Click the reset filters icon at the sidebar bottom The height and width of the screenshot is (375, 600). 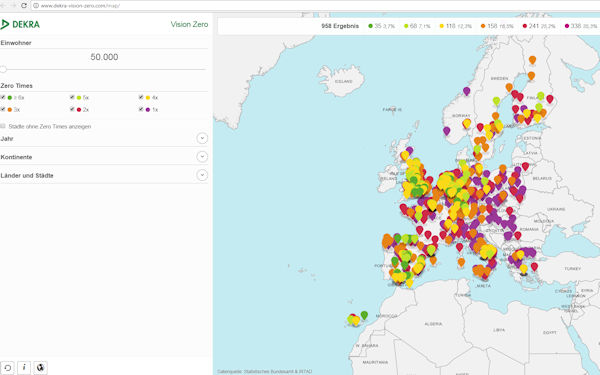point(8,368)
